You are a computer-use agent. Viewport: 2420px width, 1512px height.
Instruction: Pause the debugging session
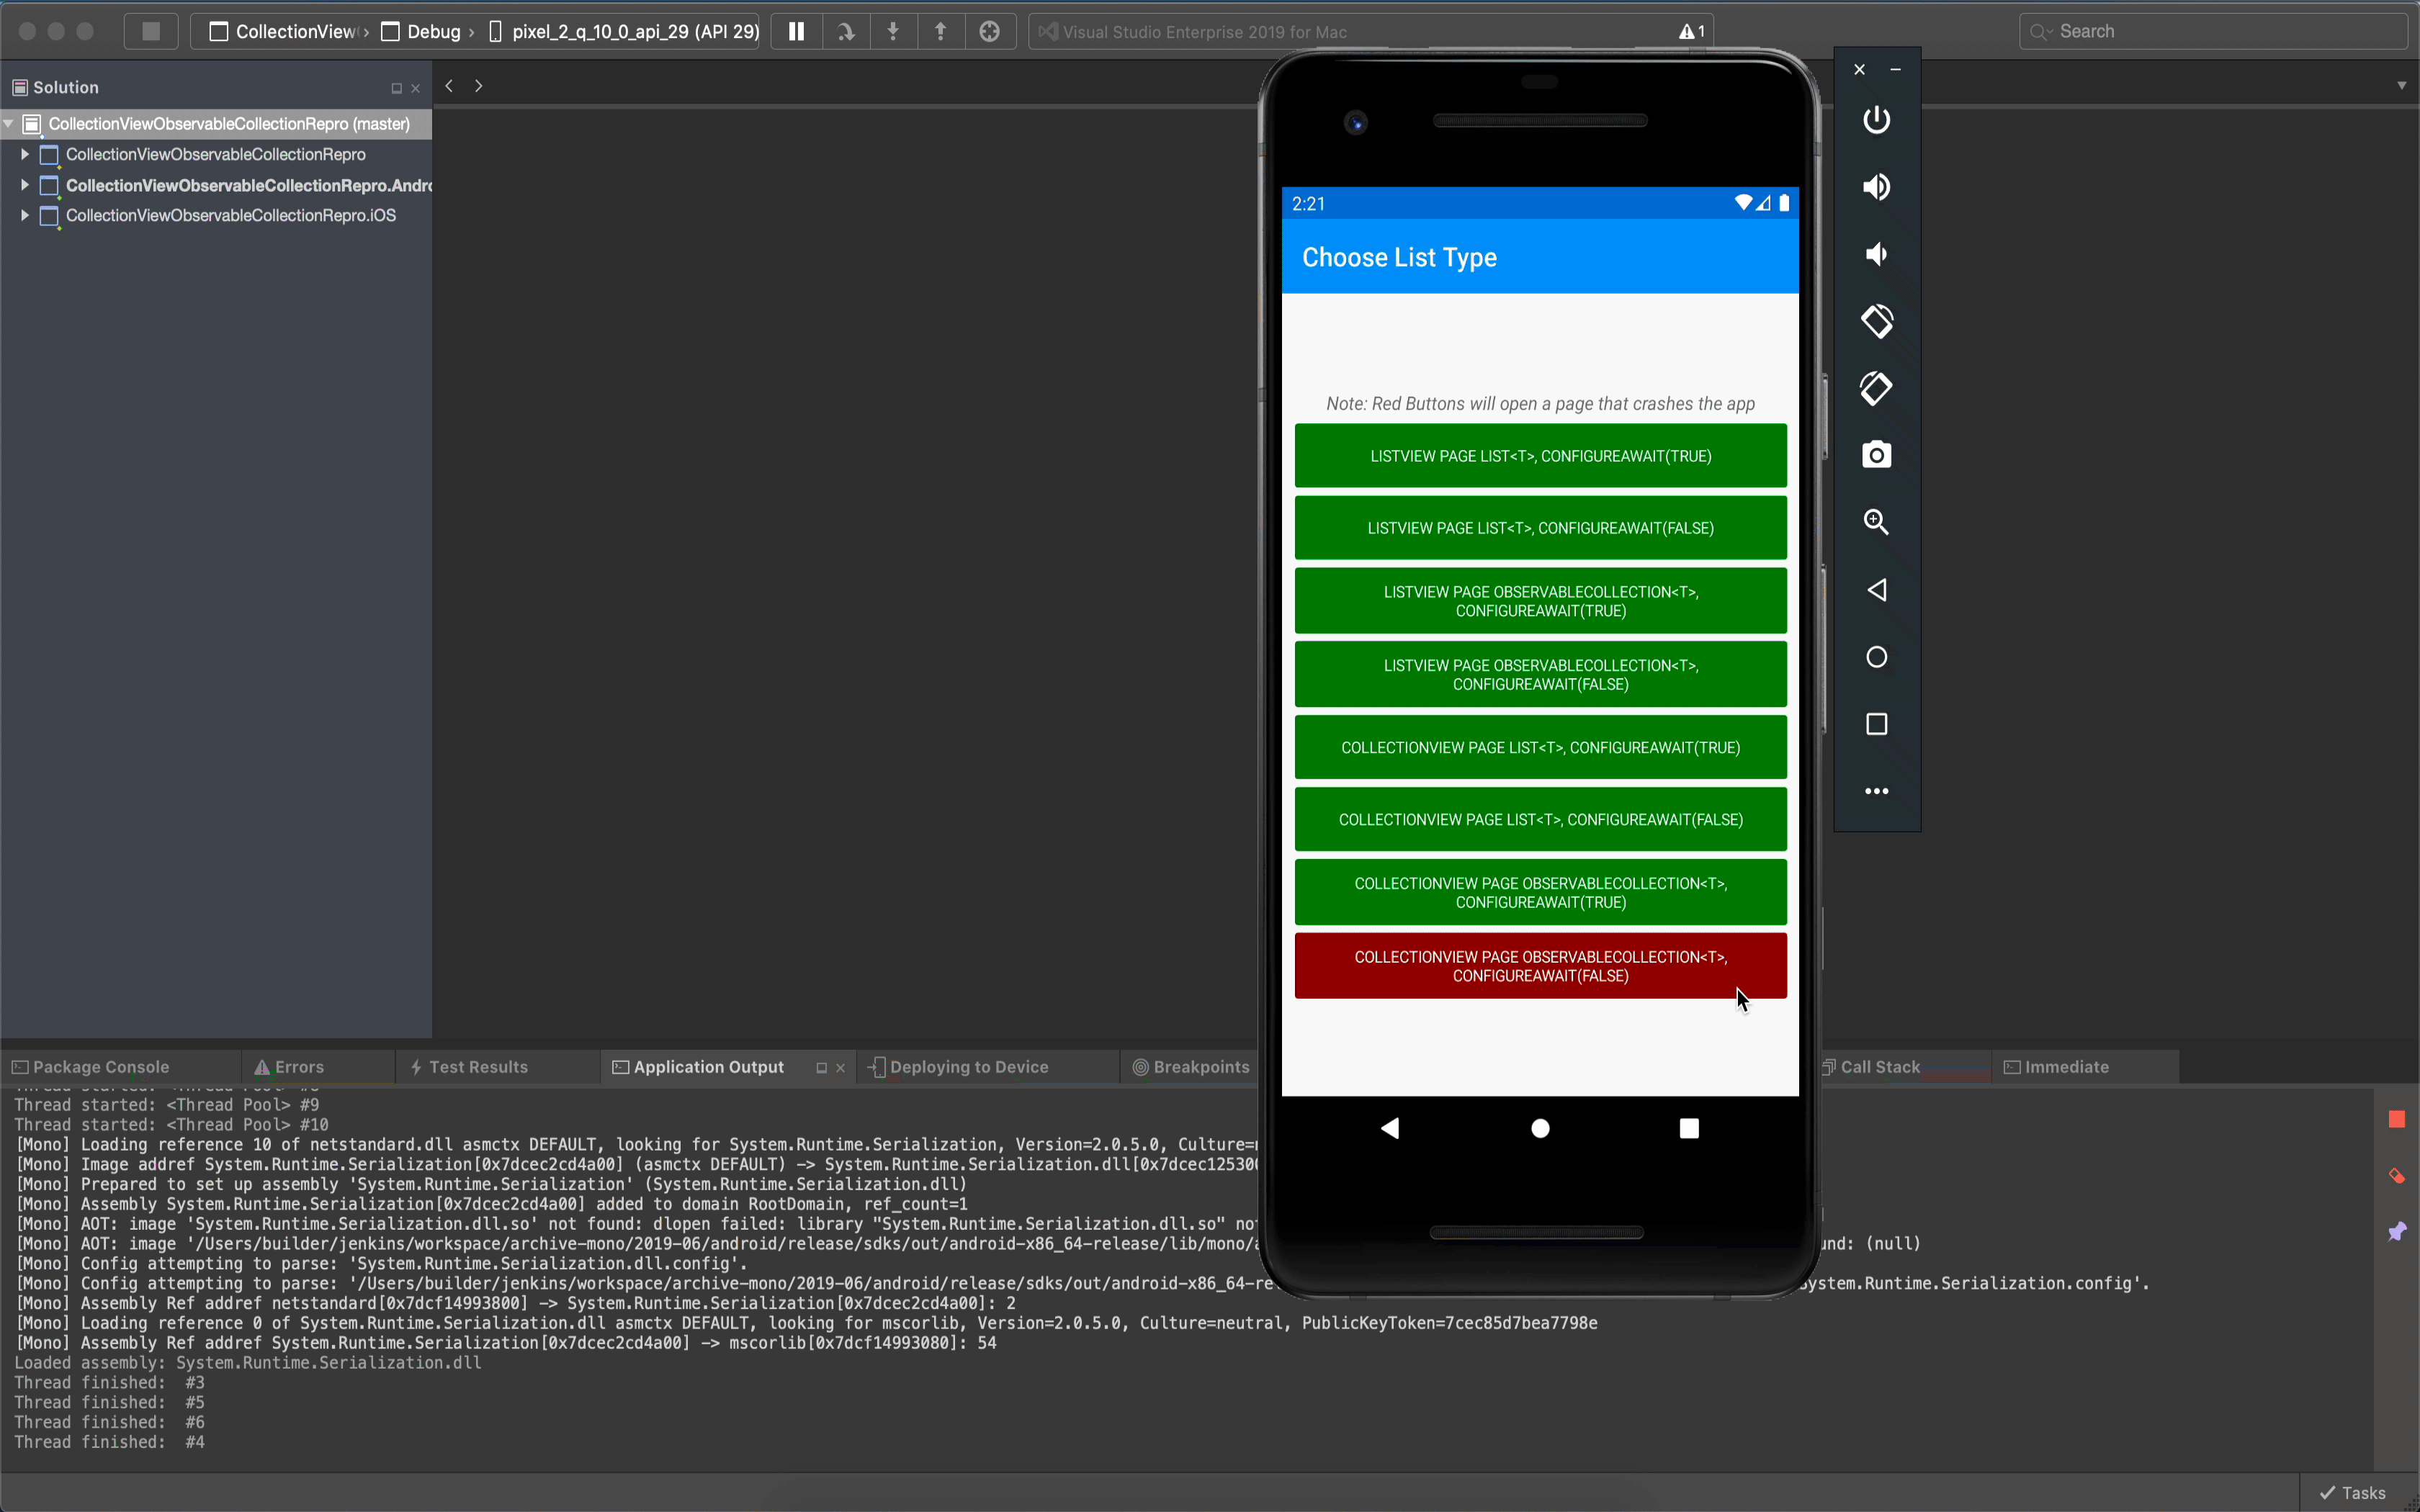[796, 31]
